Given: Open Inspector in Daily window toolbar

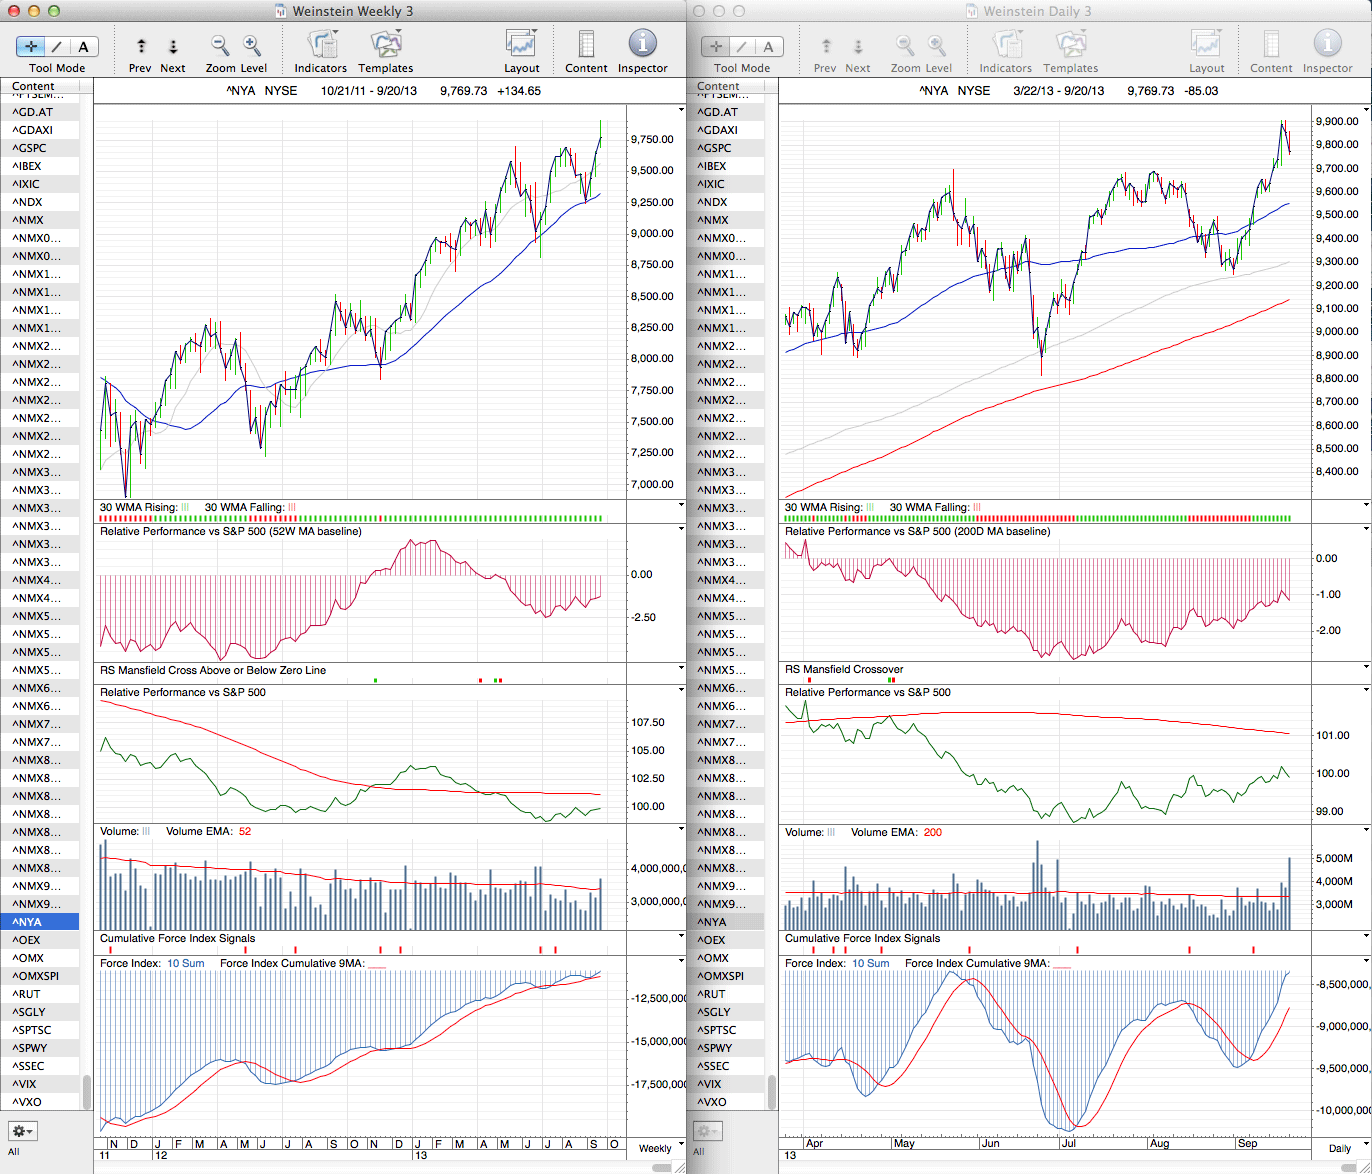Looking at the screenshot, I should pos(1327,46).
